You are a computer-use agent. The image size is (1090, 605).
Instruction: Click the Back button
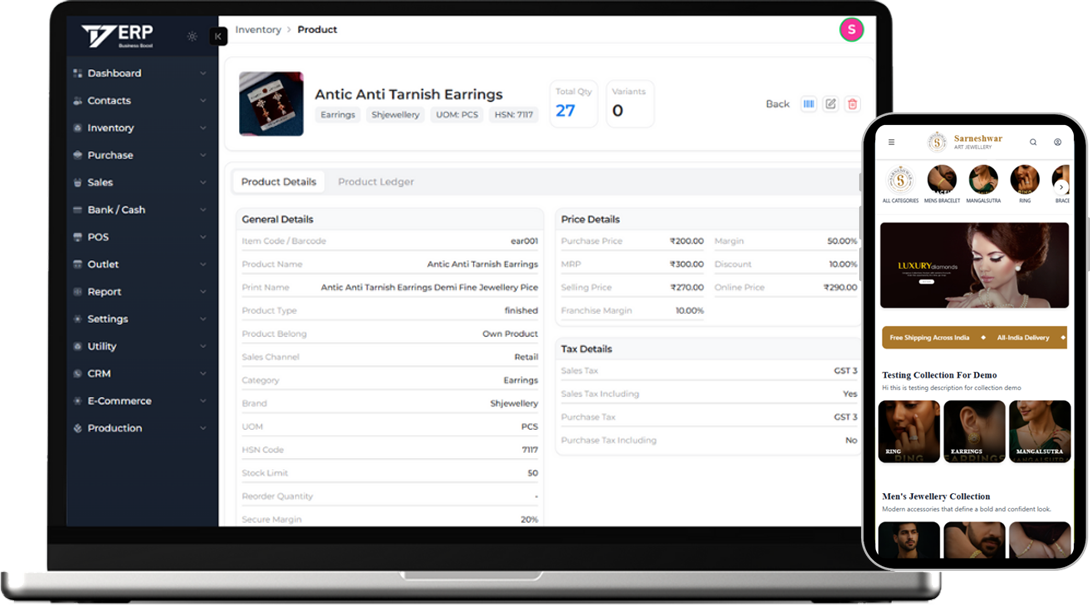(777, 103)
